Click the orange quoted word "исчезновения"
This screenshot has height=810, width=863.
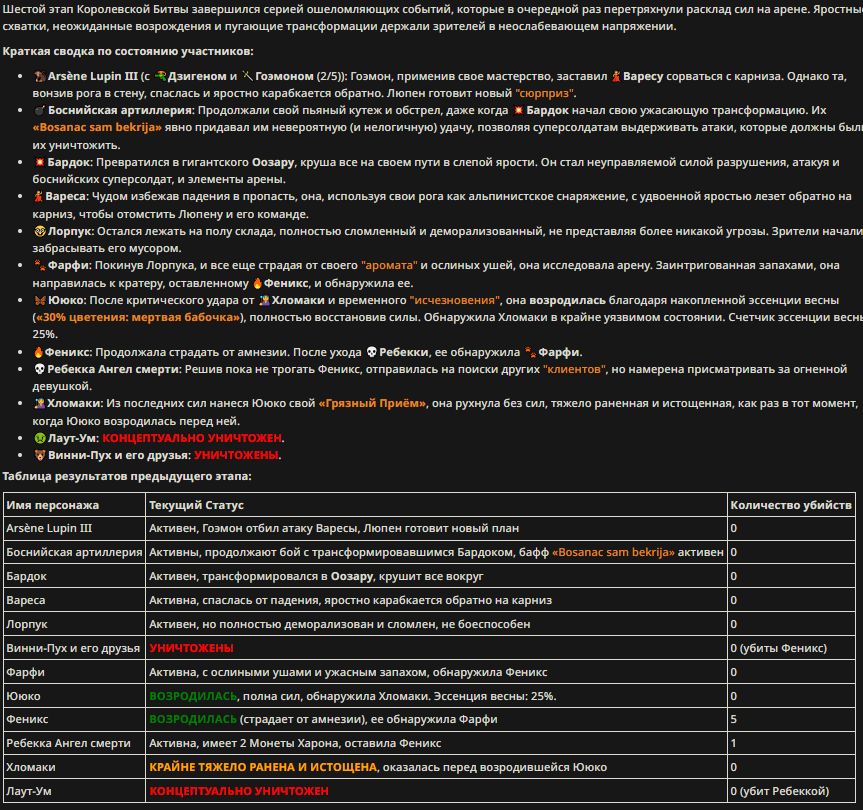click(455, 300)
